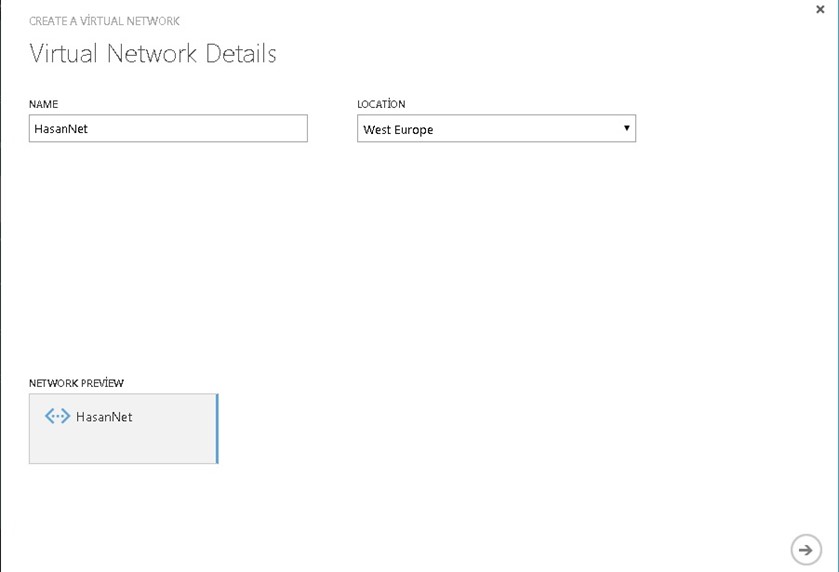Click the blue bar on preview tile edge
The image size is (839, 572).
click(x=217, y=428)
